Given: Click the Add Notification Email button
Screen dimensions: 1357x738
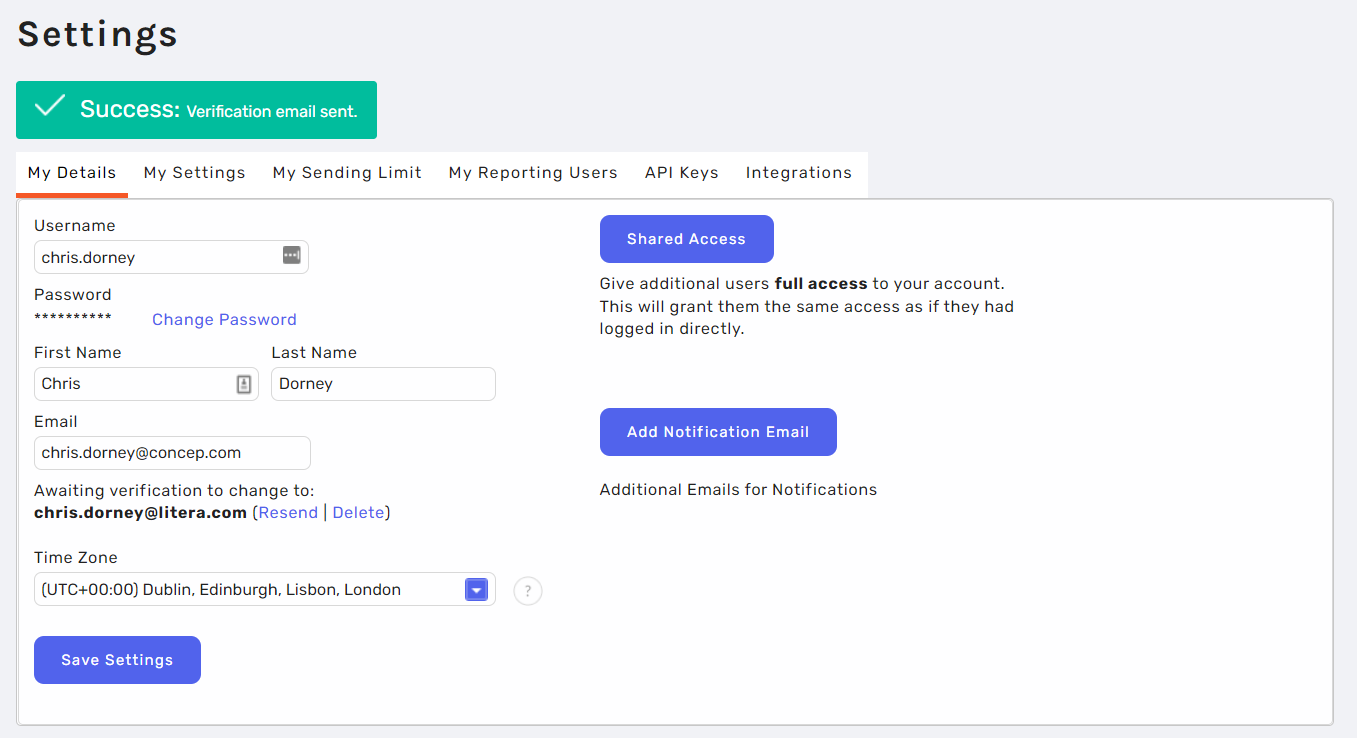Looking at the screenshot, I should coord(718,432).
